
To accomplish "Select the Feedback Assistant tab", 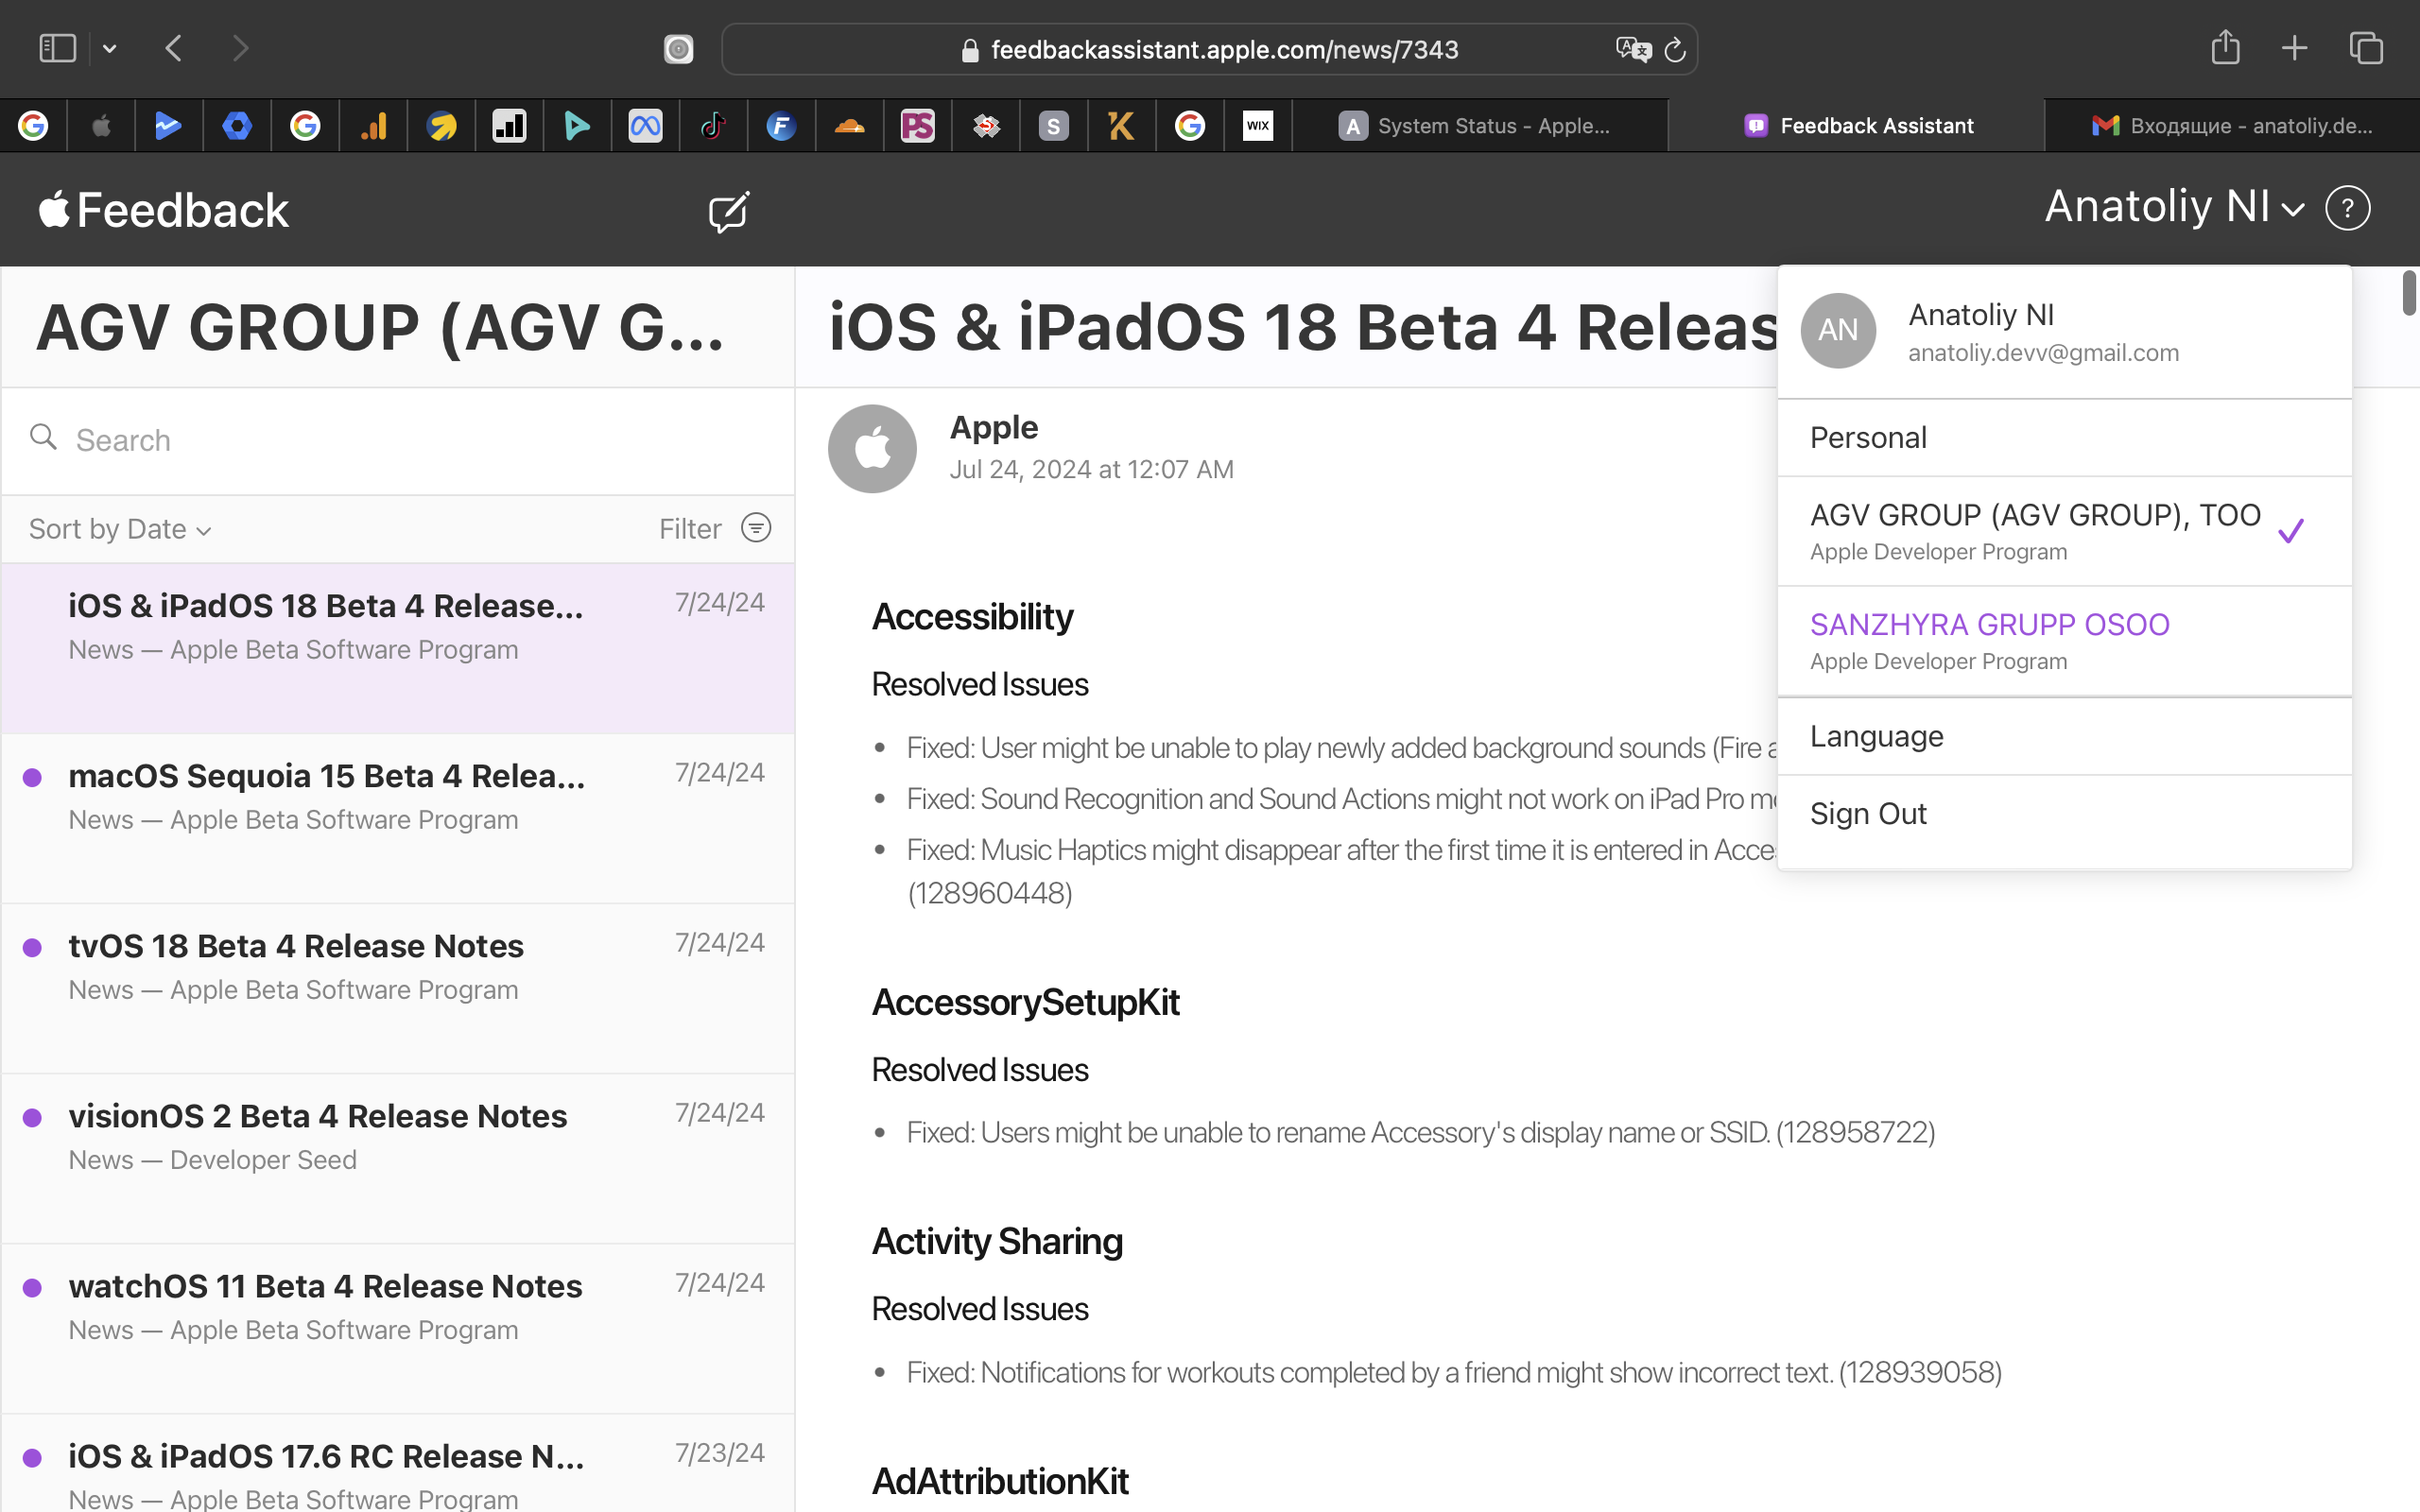I will [x=1857, y=126].
